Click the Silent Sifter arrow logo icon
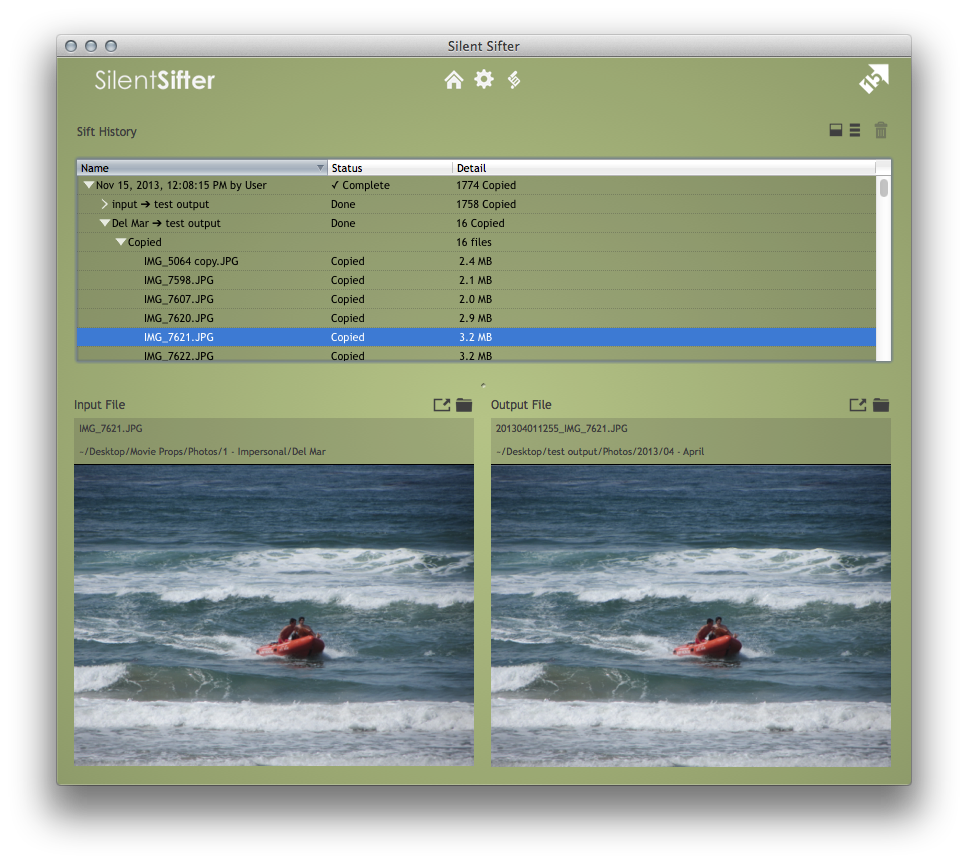 coord(874,78)
